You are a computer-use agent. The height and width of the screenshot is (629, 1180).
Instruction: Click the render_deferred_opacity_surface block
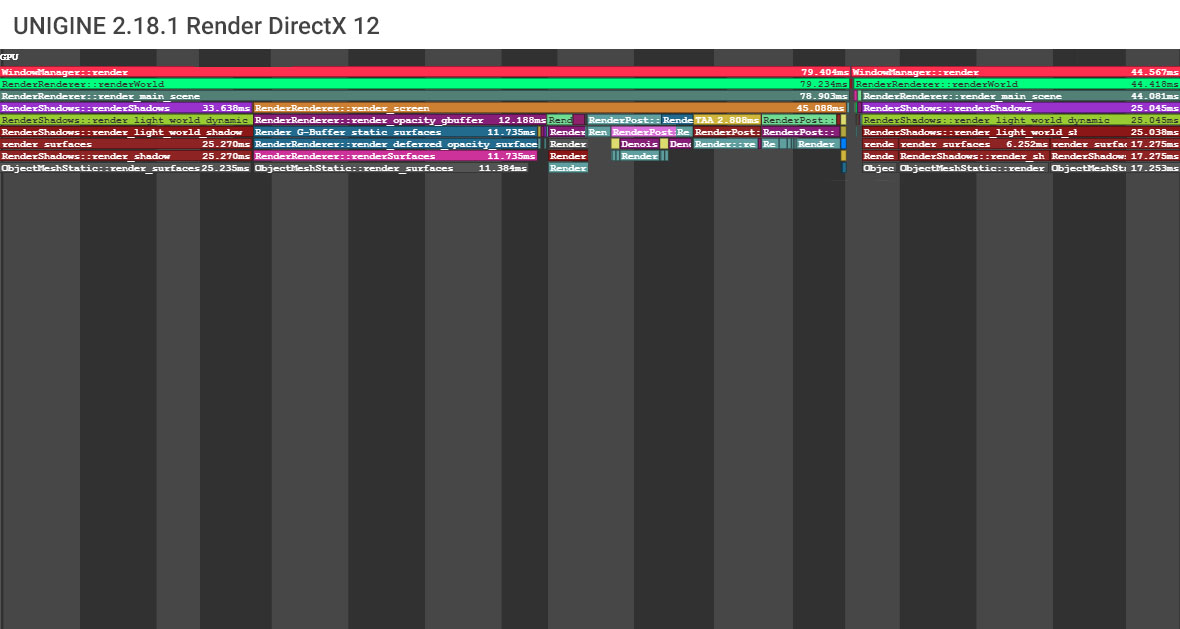pyautogui.click(x=396, y=144)
